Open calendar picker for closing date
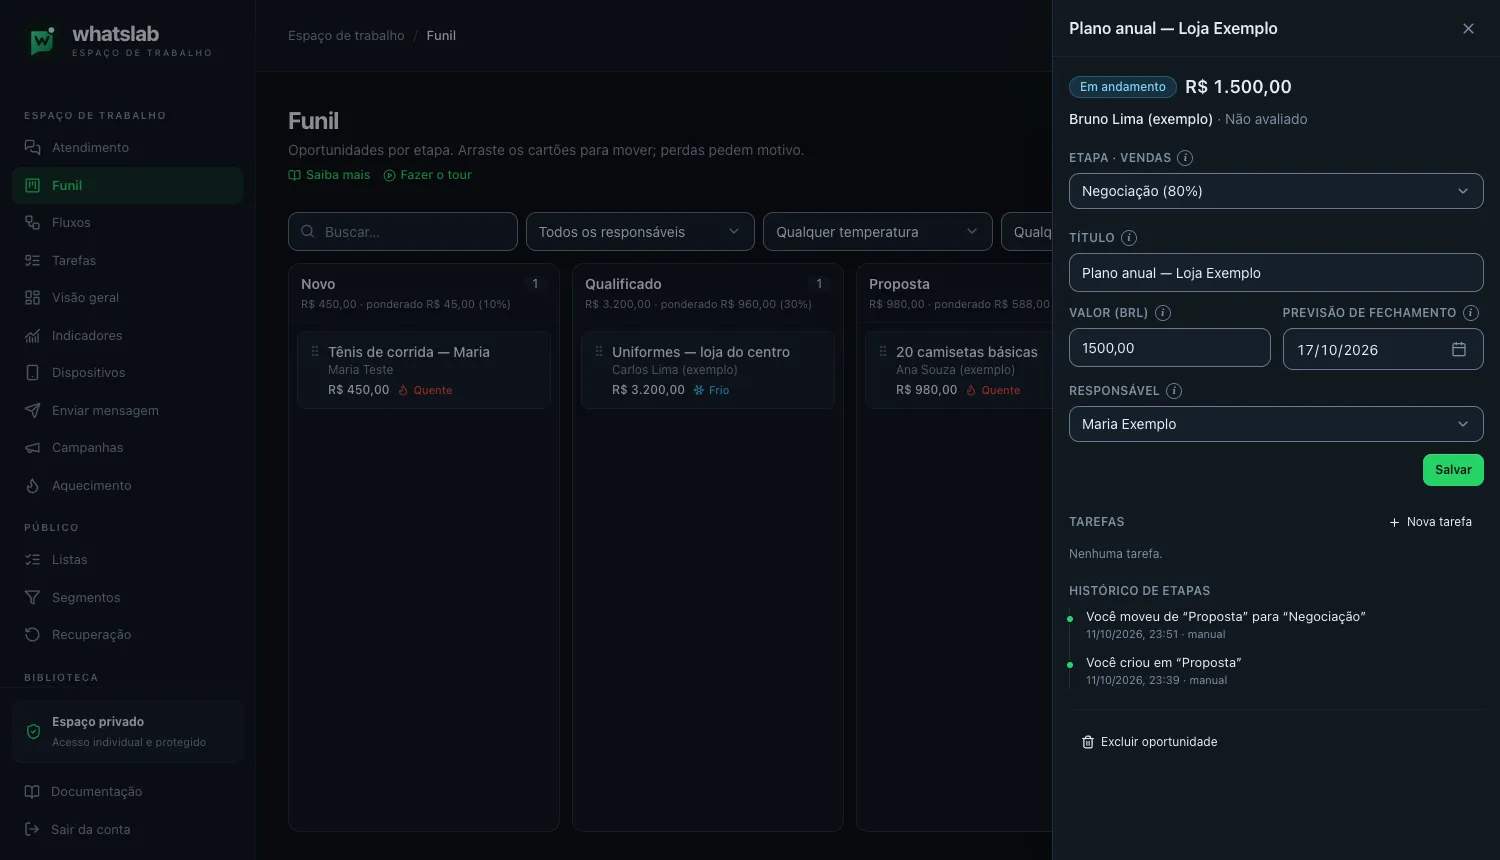The height and width of the screenshot is (860, 1500). [1459, 350]
